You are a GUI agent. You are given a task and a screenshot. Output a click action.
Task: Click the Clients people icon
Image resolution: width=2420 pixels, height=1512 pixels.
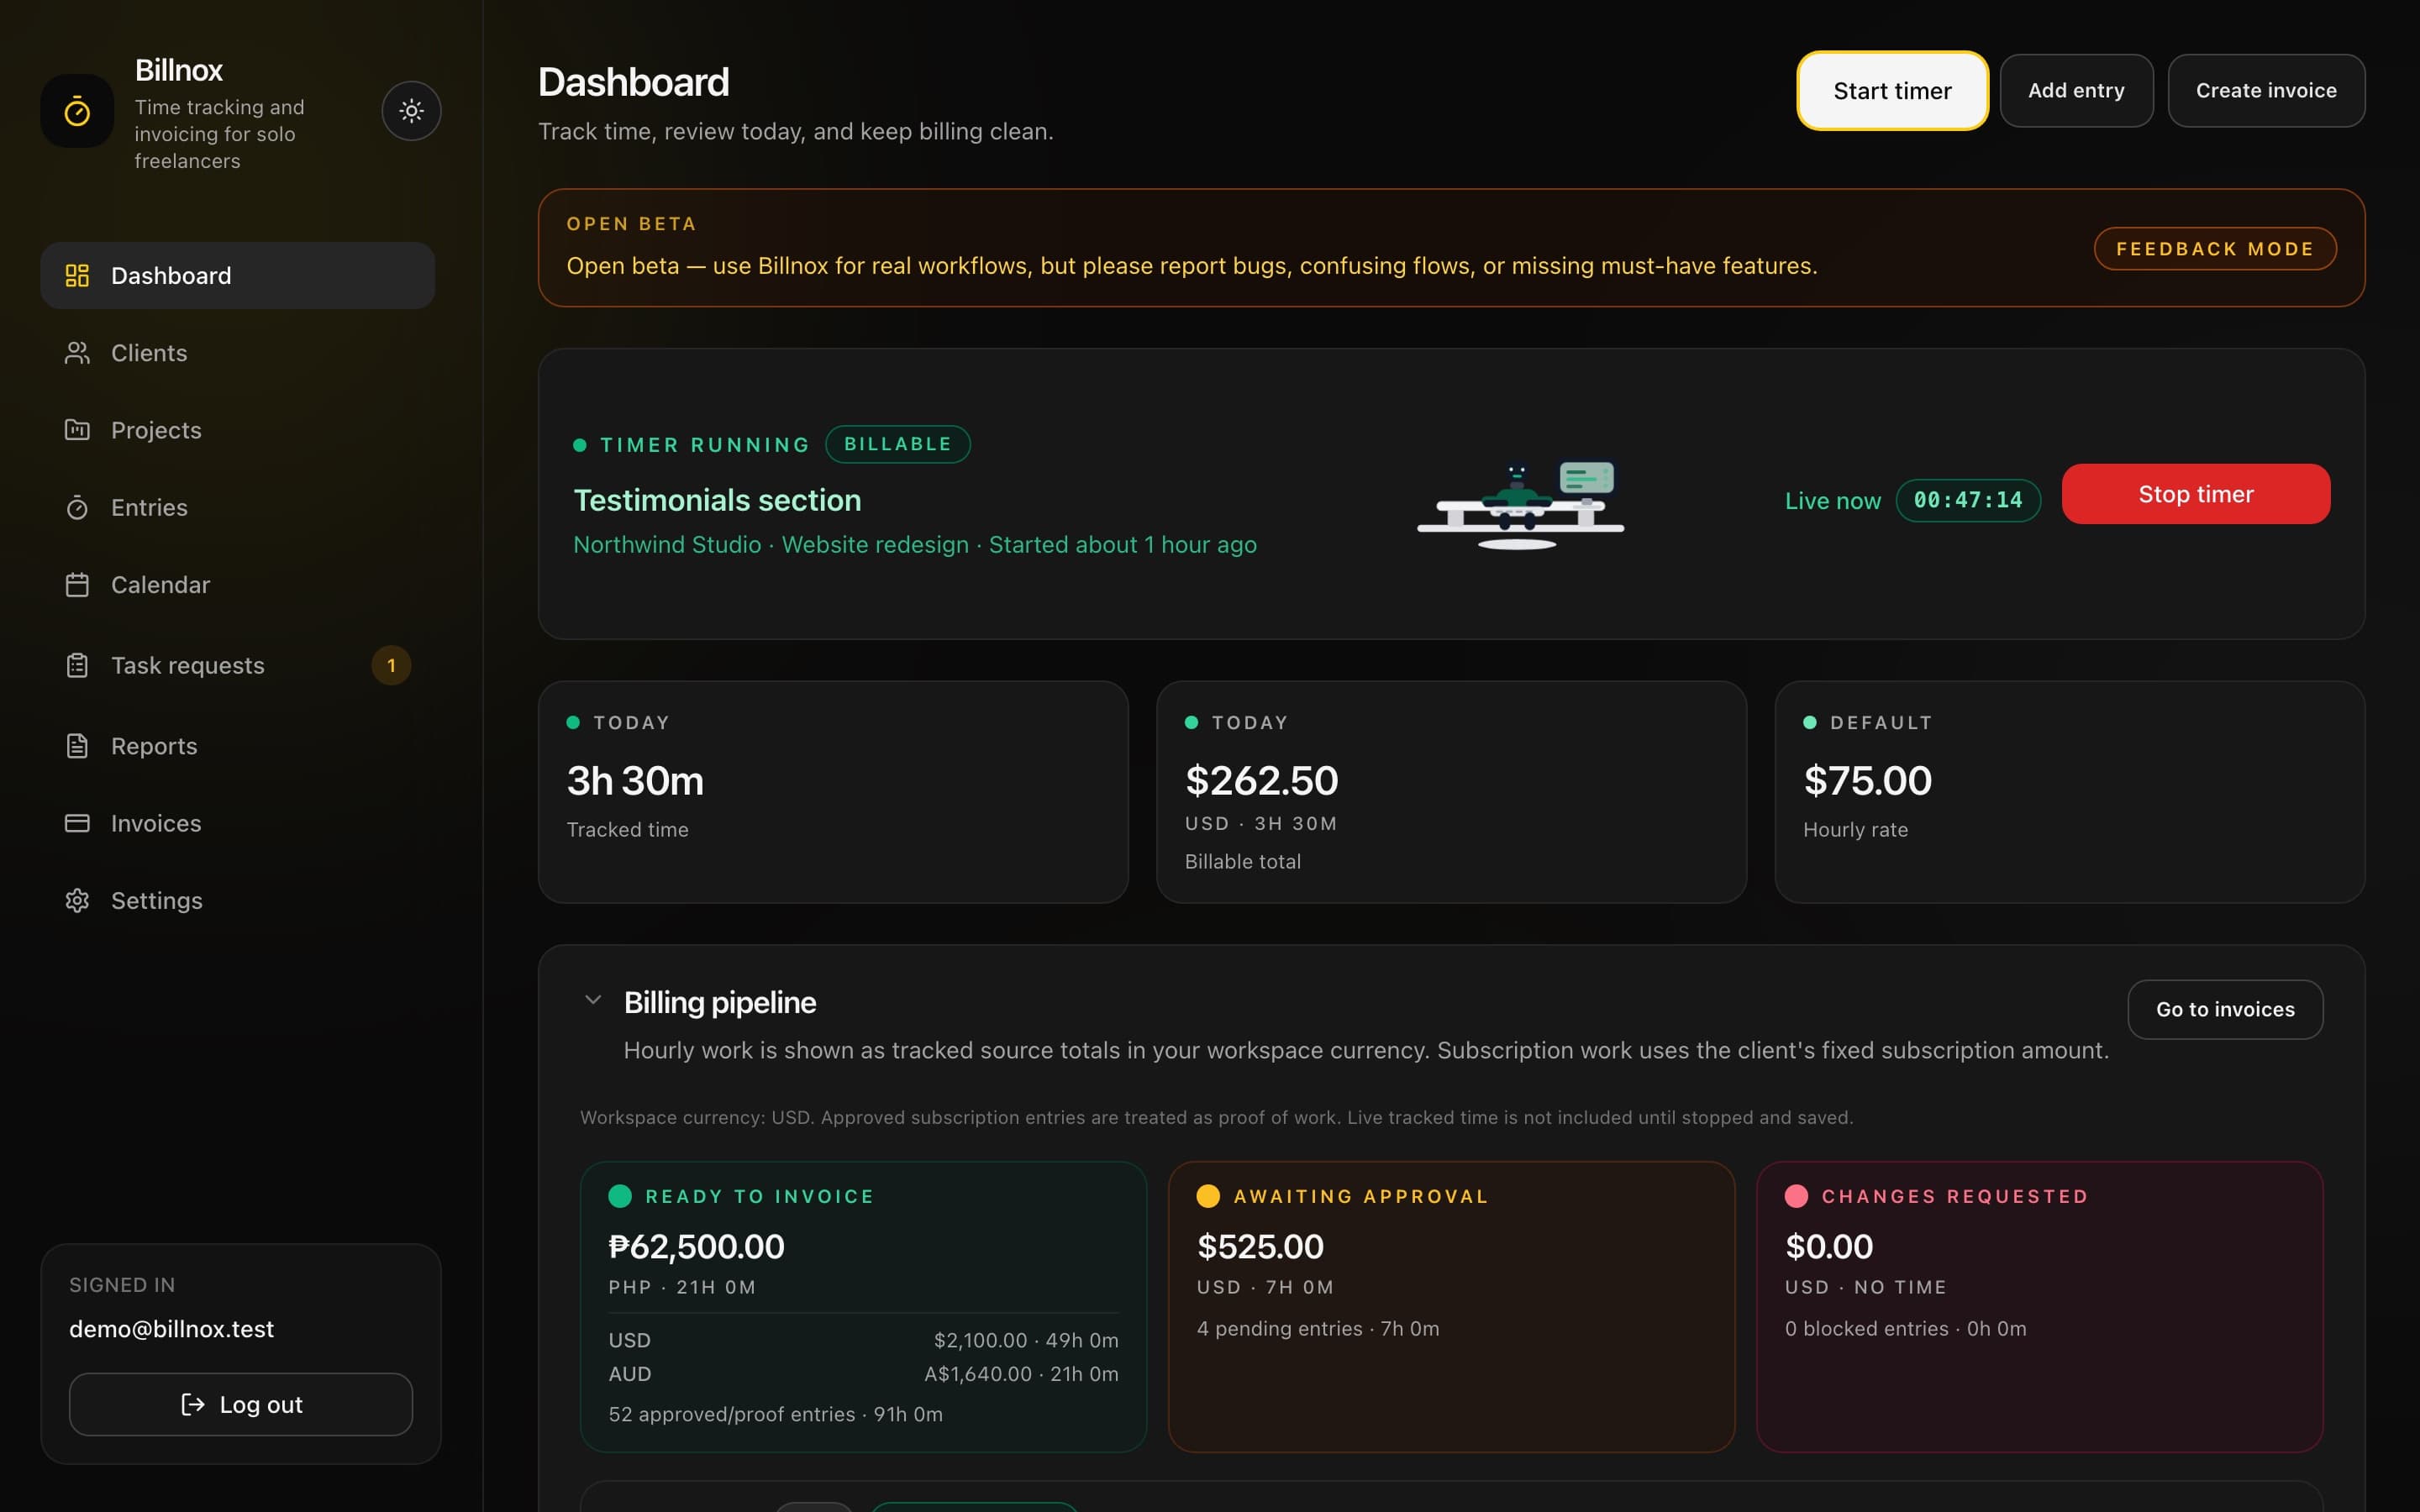click(77, 353)
